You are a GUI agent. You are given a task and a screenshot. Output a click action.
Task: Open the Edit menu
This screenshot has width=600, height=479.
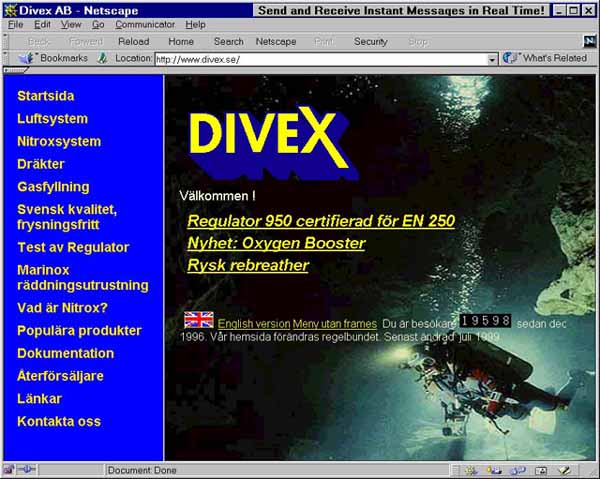tap(42, 24)
